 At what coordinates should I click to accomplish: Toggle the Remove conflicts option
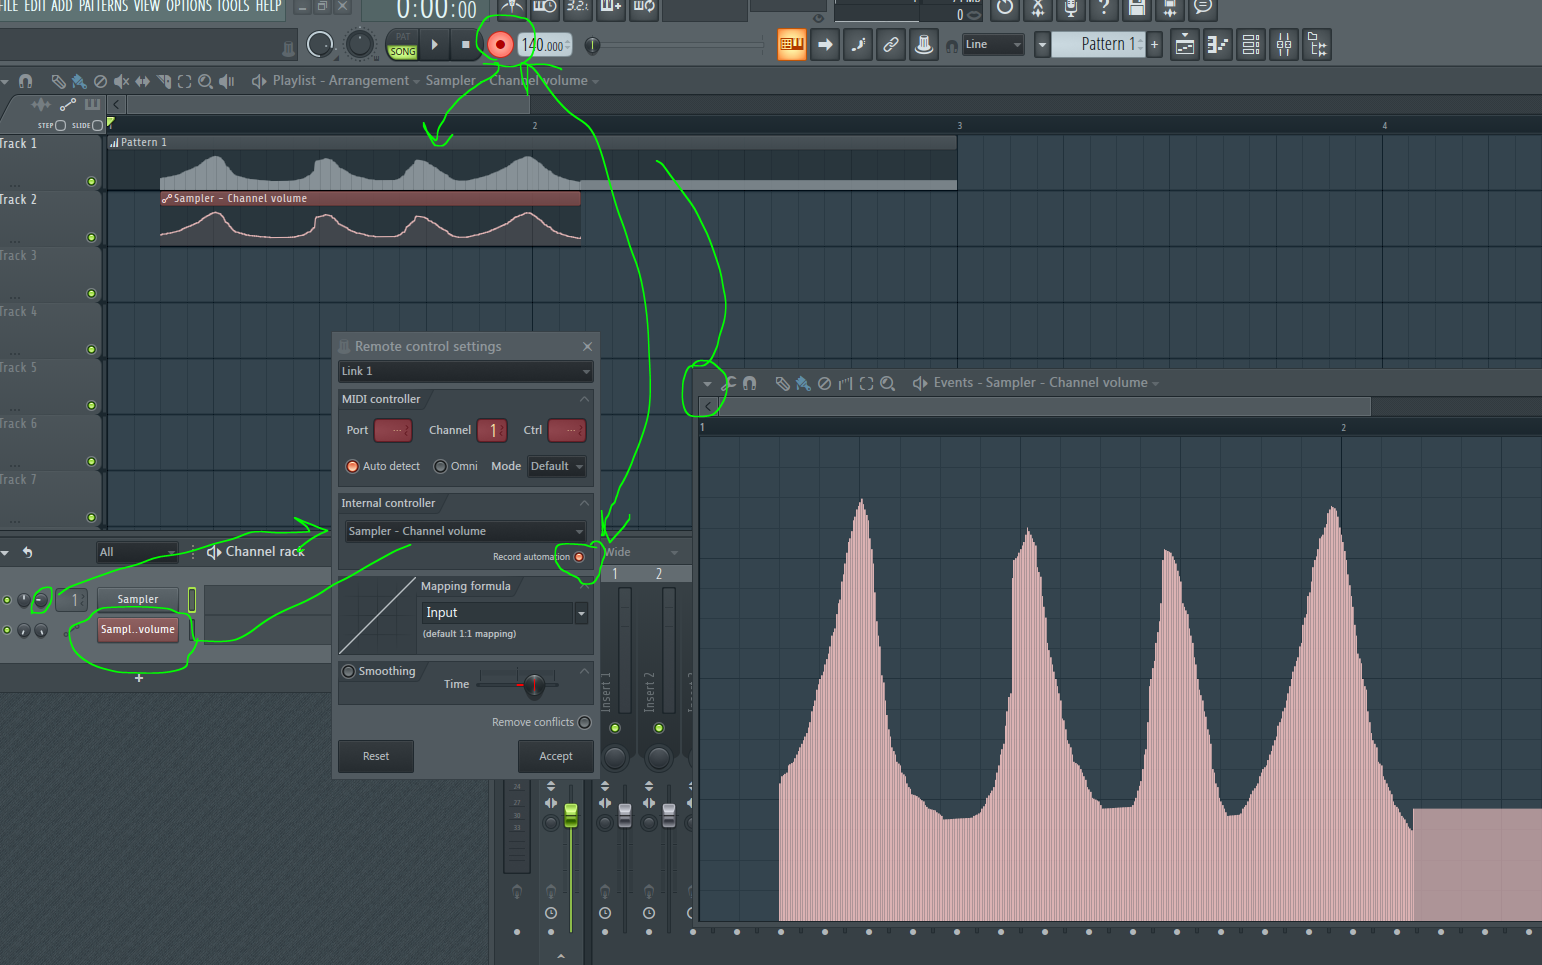[585, 722]
